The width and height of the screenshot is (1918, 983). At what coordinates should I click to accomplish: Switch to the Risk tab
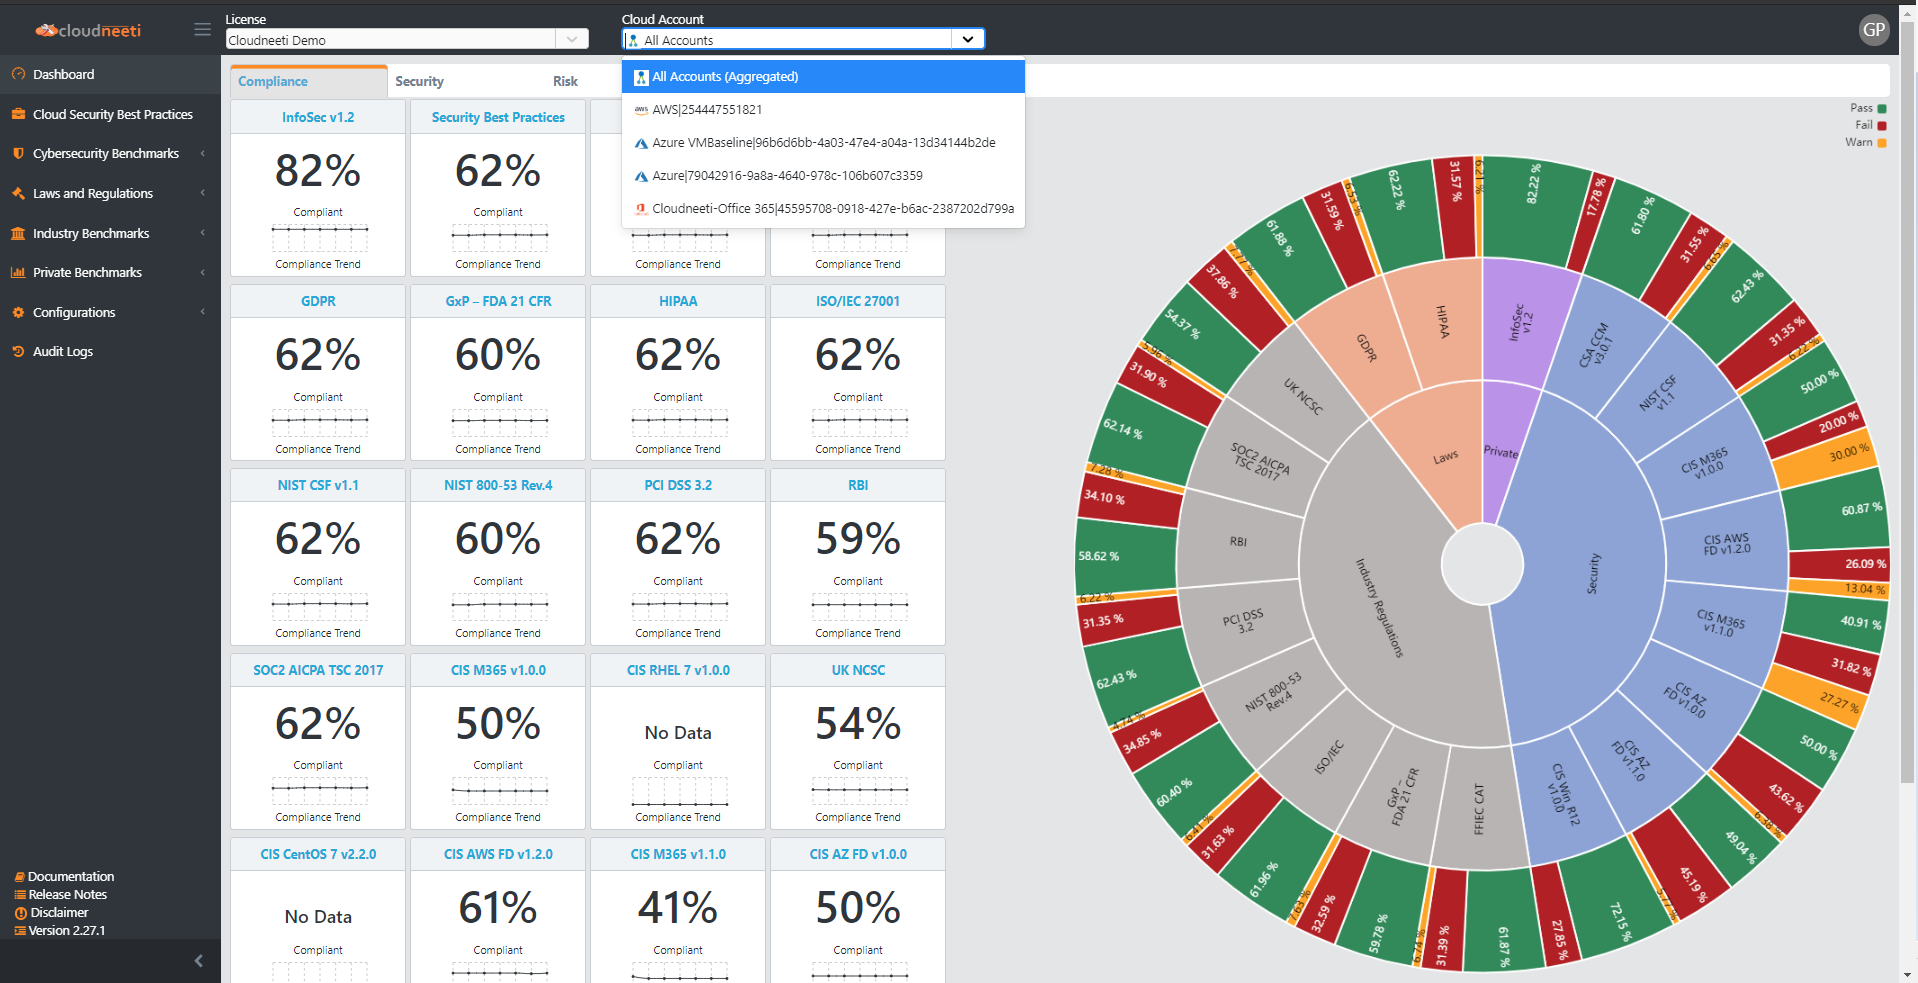click(565, 82)
